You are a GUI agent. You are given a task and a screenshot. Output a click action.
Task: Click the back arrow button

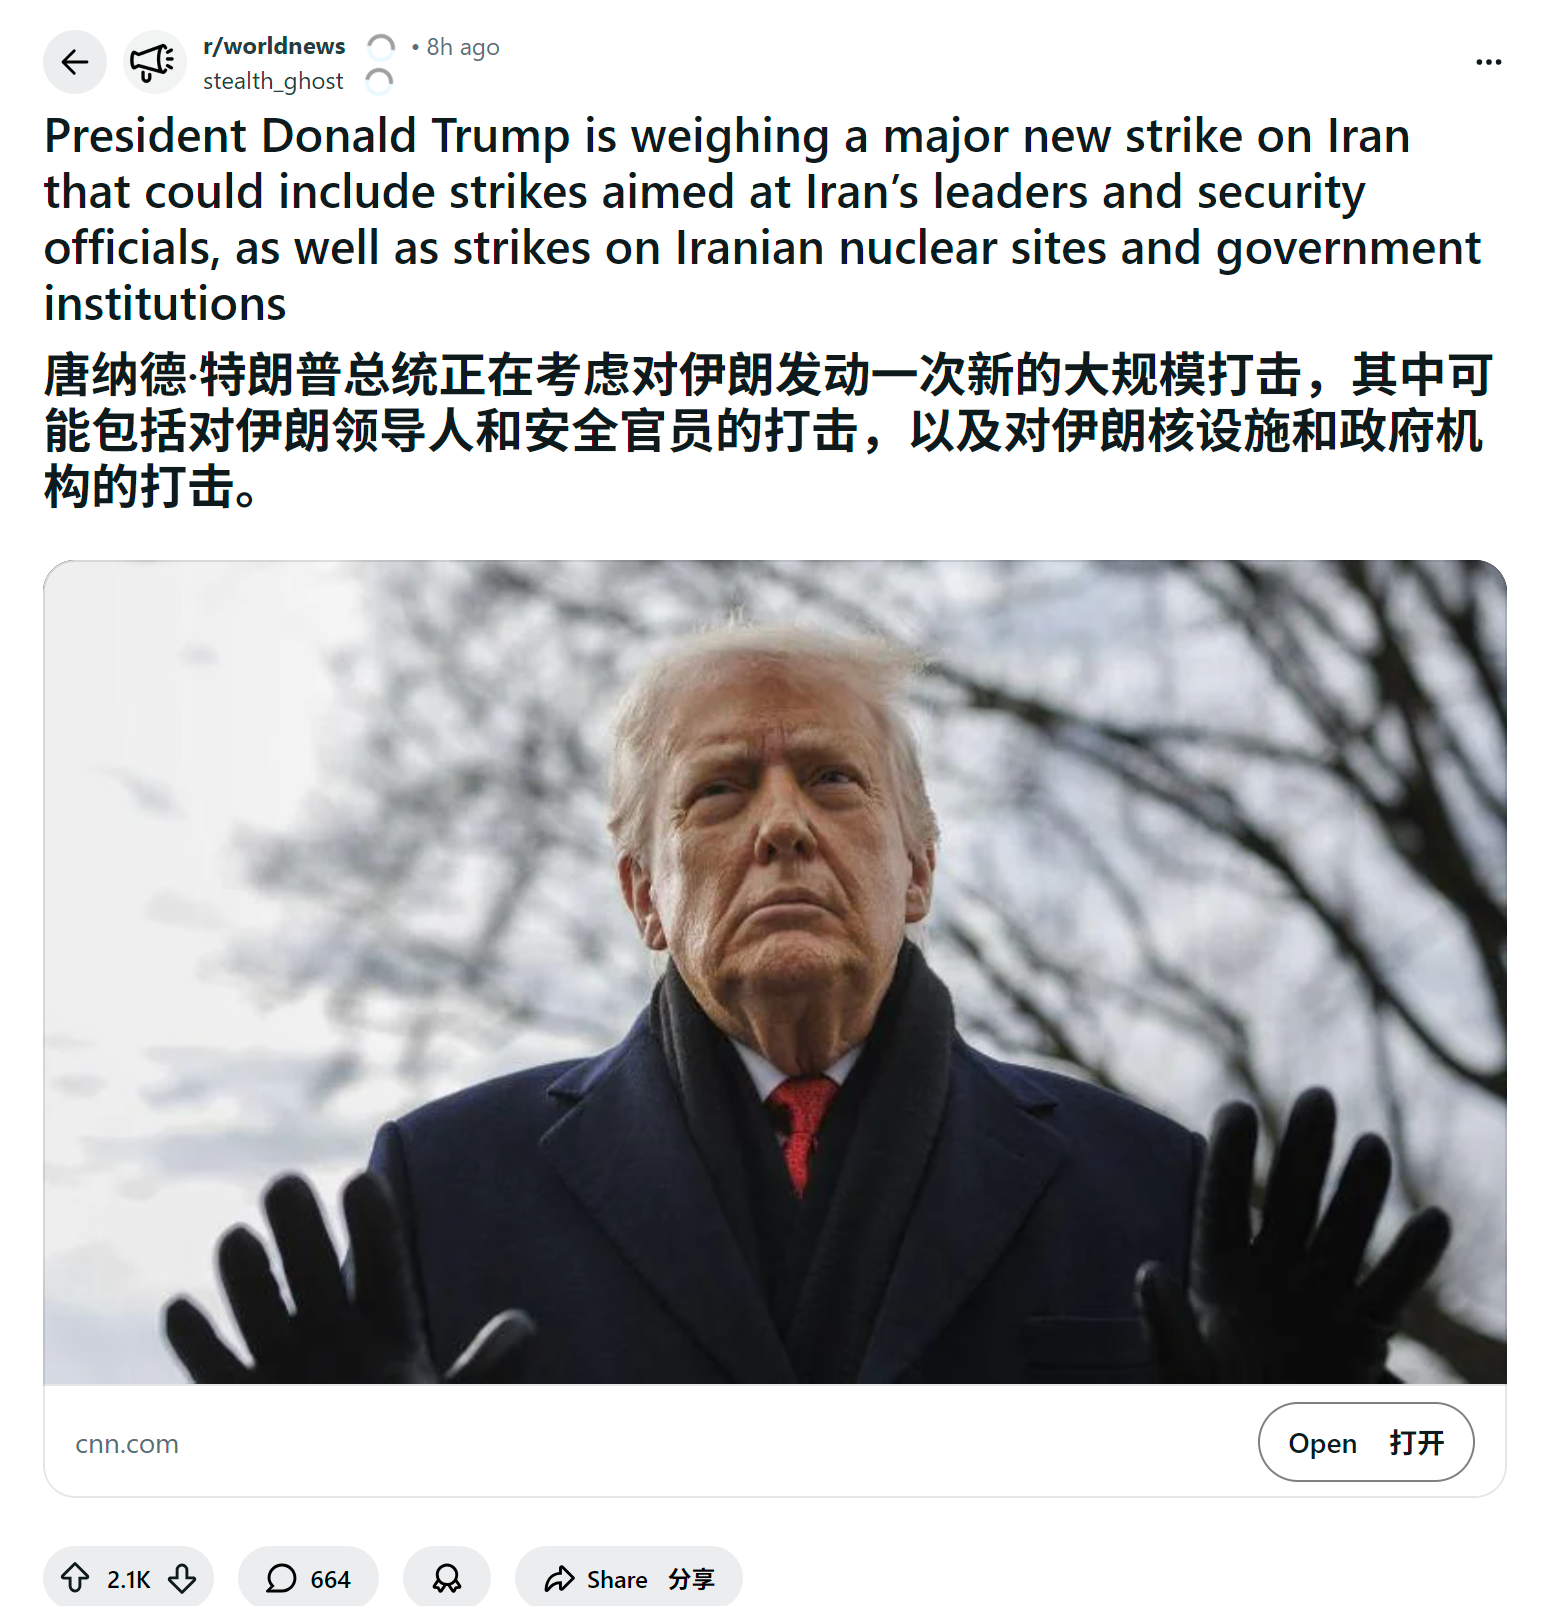point(75,62)
